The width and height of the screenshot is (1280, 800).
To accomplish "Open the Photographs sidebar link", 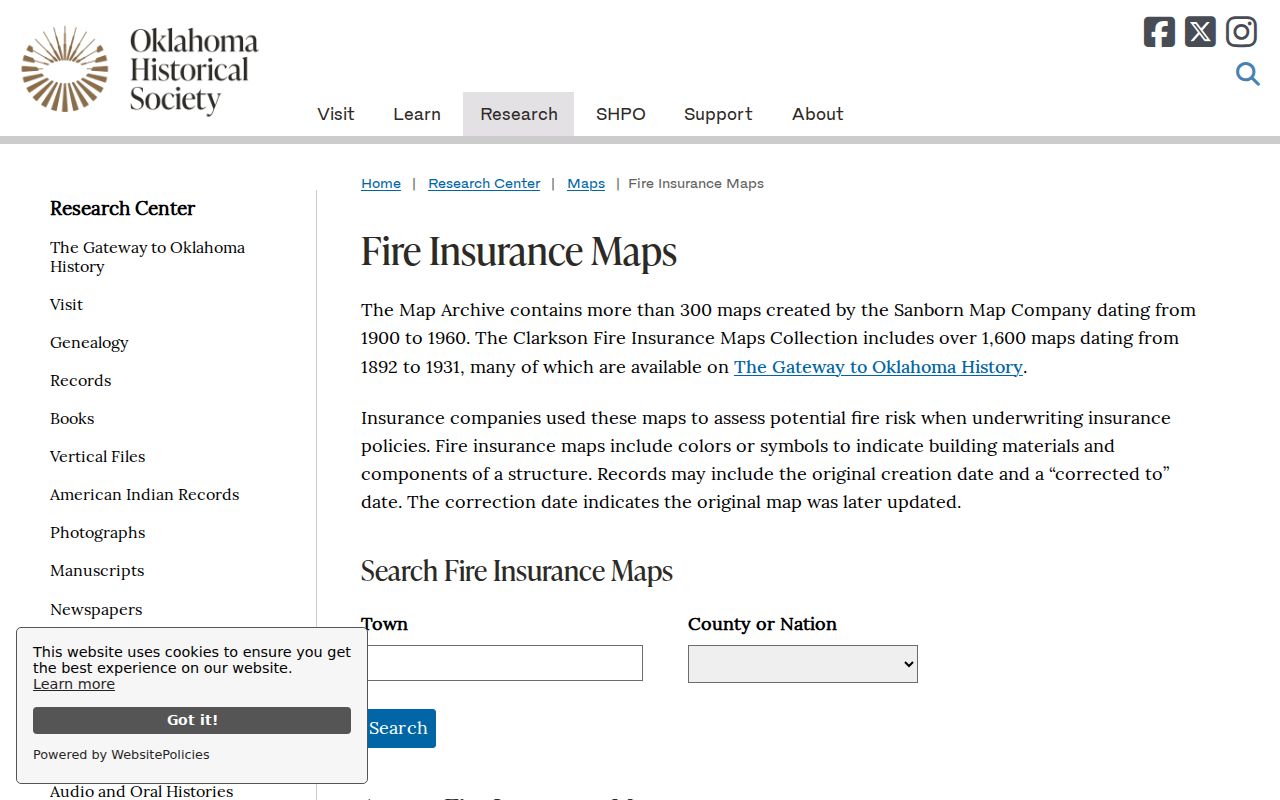I will click(x=97, y=533).
